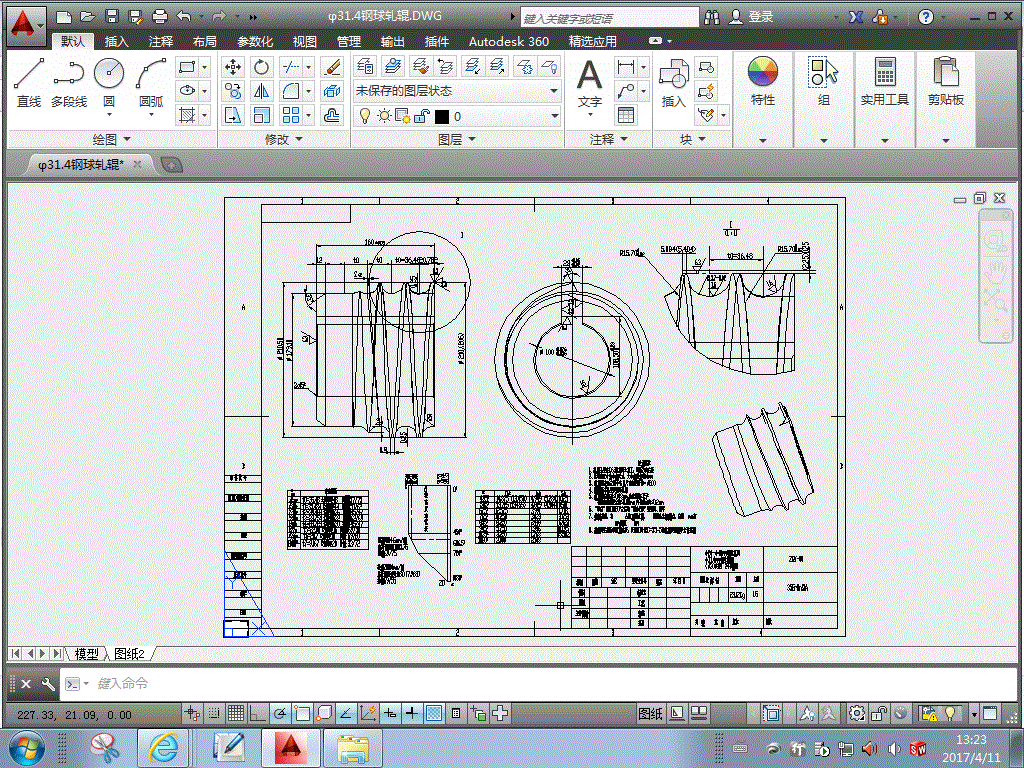Screen dimensions: 1024x768
Task: Click the black layer color swatch
Action: coord(442,116)
